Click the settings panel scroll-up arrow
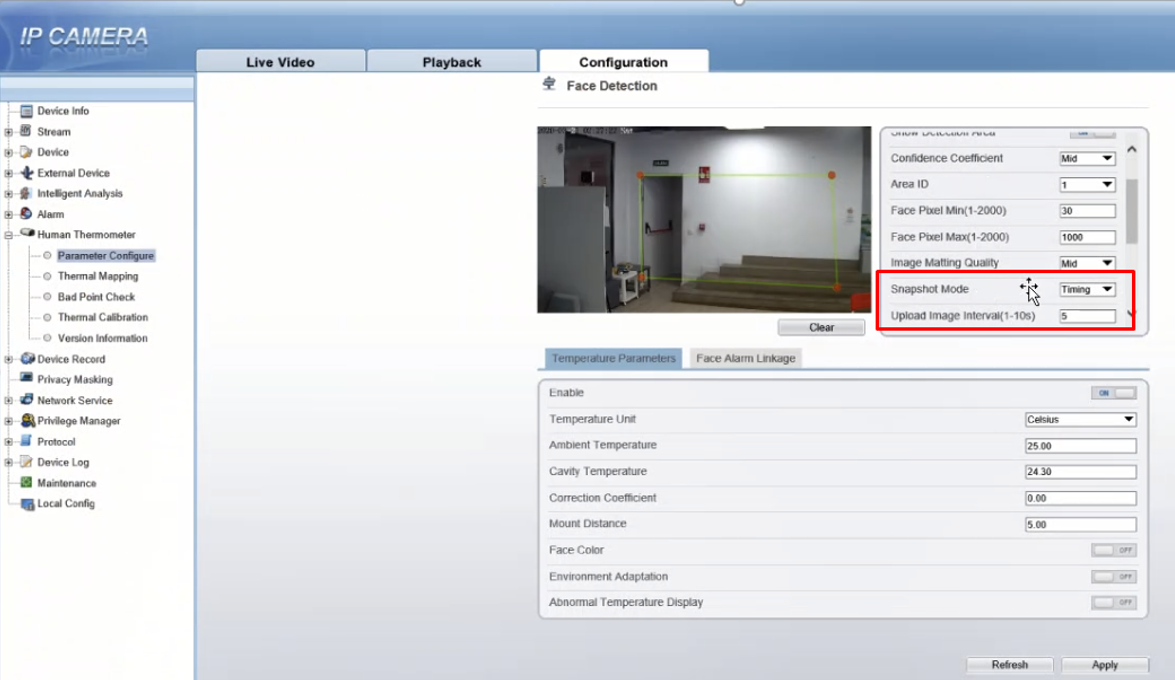 tap(1132, 149)
